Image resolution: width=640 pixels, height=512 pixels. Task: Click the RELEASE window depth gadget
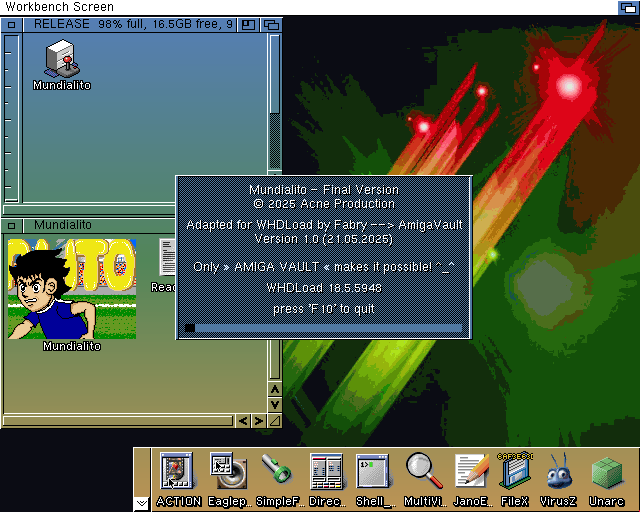pyautogui.click(x=271, y=24)
